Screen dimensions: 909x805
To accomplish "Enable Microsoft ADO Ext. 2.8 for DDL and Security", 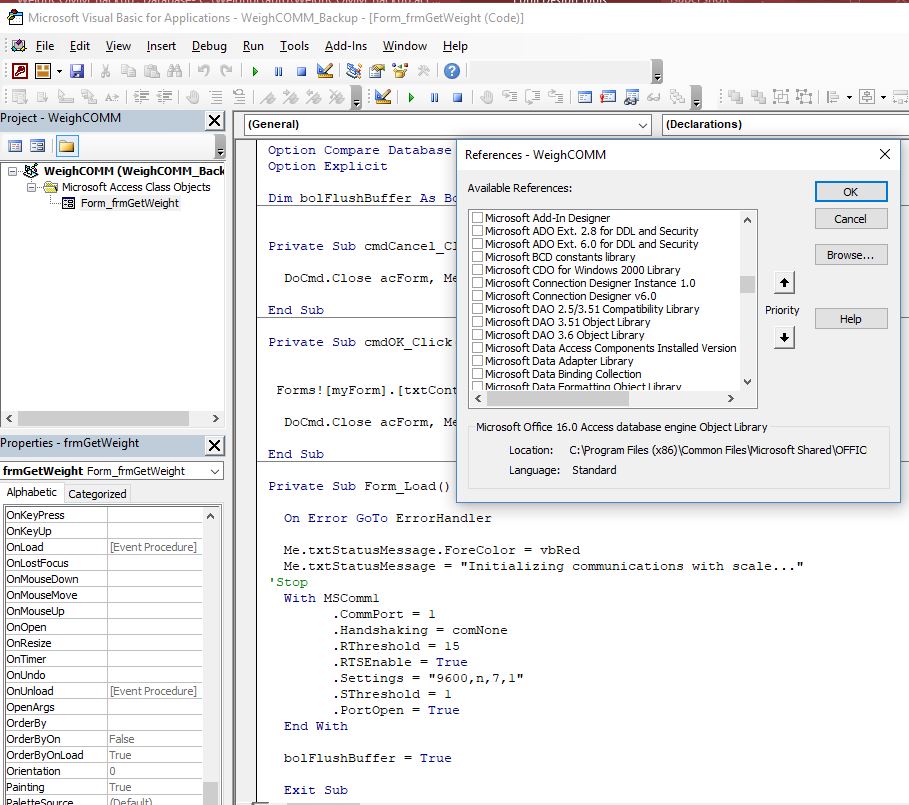I will [478, 231].
